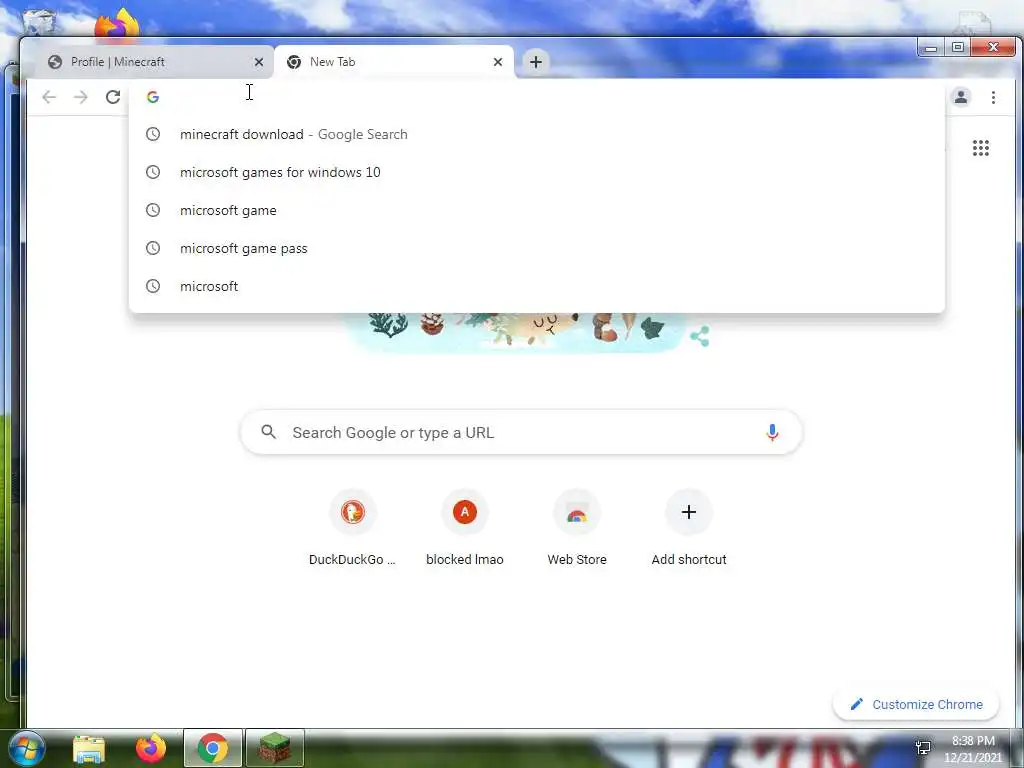The image size is (1024, 768).
Task: Open the Web Store shortcut
Action: point(577,528)
